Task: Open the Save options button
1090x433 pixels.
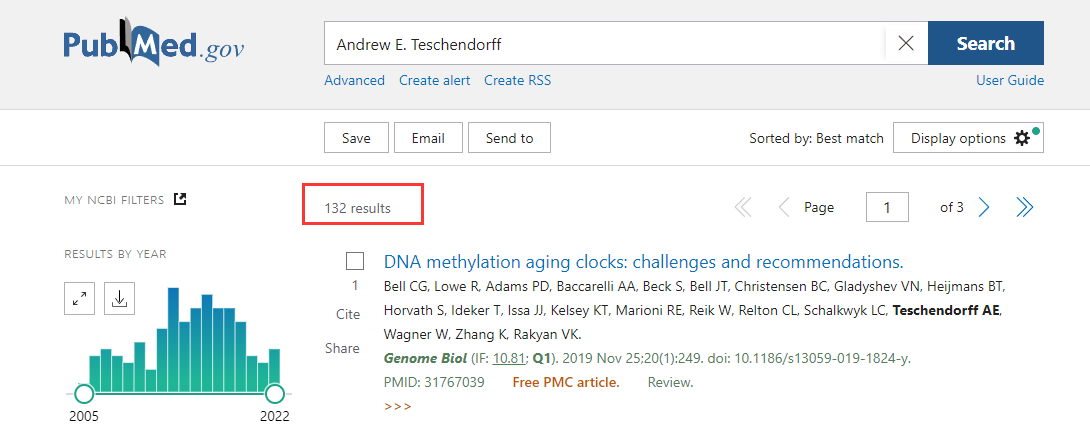Action: (x=356, y=138)
